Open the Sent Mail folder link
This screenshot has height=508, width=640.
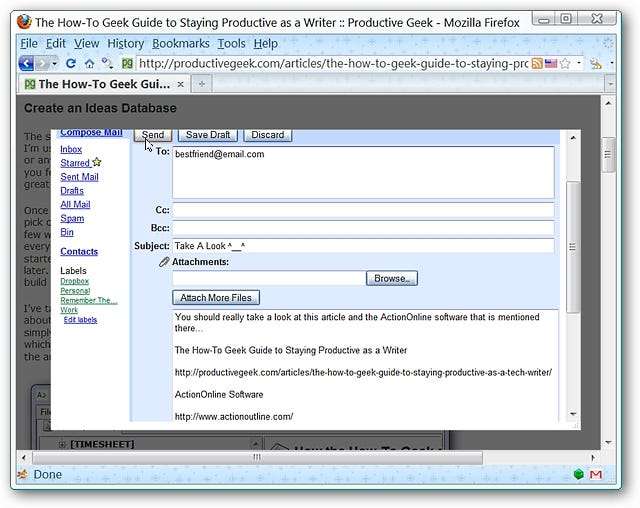point(79,176)
